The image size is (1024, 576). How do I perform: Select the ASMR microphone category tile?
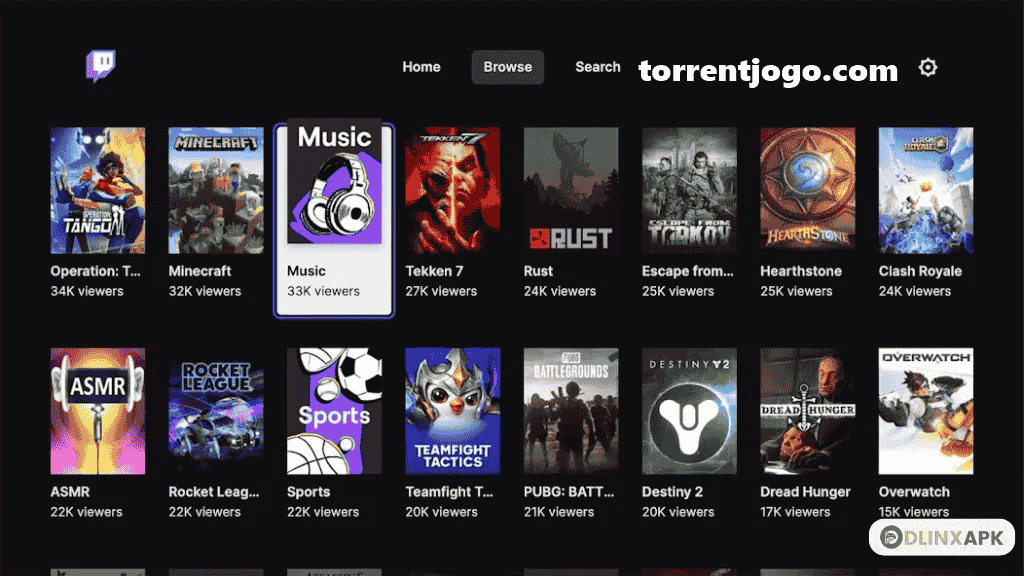(x=97, y=410)
